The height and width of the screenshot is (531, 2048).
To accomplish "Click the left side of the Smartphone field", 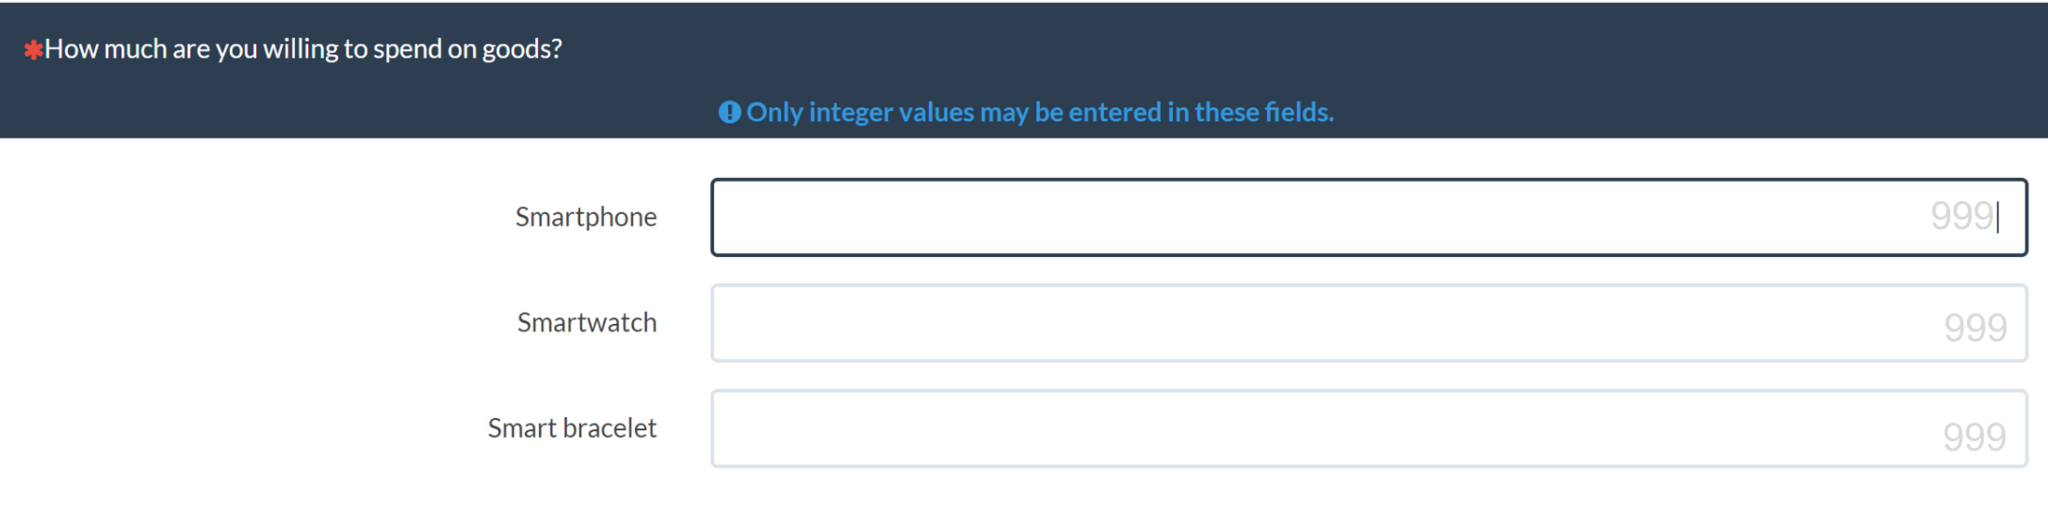I will point(800,217).
